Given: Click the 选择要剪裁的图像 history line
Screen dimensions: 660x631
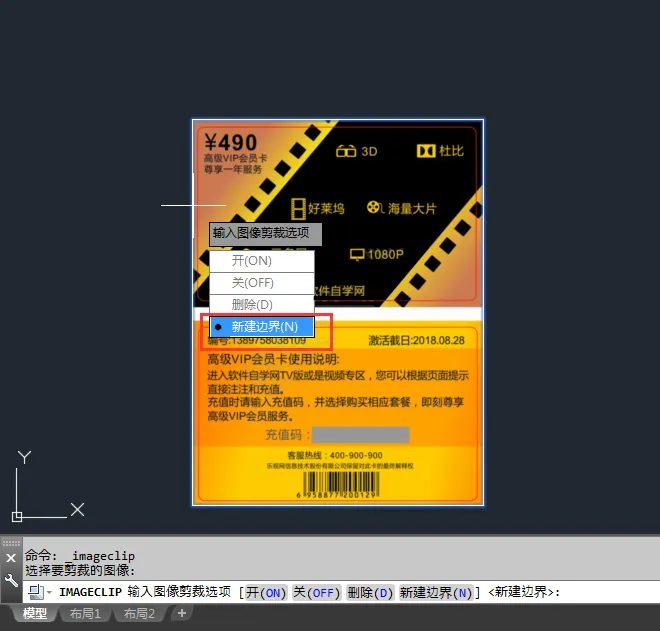Looking at the screenshot, I should [80, 570].
